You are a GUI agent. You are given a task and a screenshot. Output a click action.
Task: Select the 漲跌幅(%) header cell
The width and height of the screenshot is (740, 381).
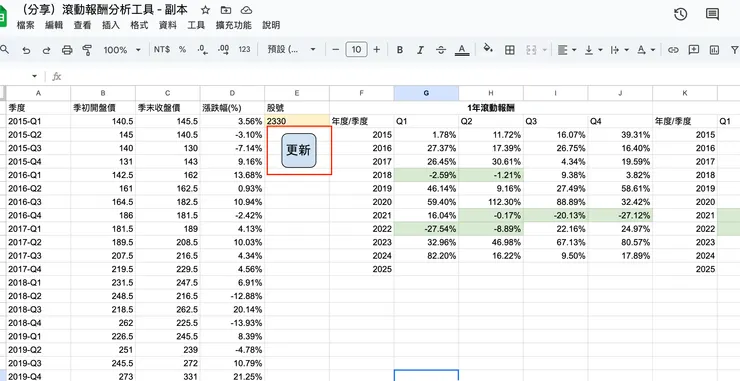tap(232, 108)
